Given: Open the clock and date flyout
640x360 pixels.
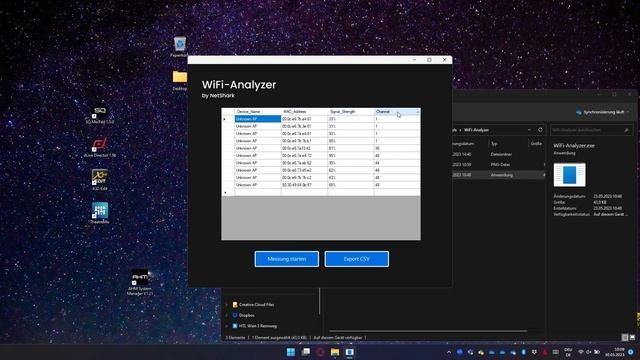Looking at the screenshot, I should [615, 352].
